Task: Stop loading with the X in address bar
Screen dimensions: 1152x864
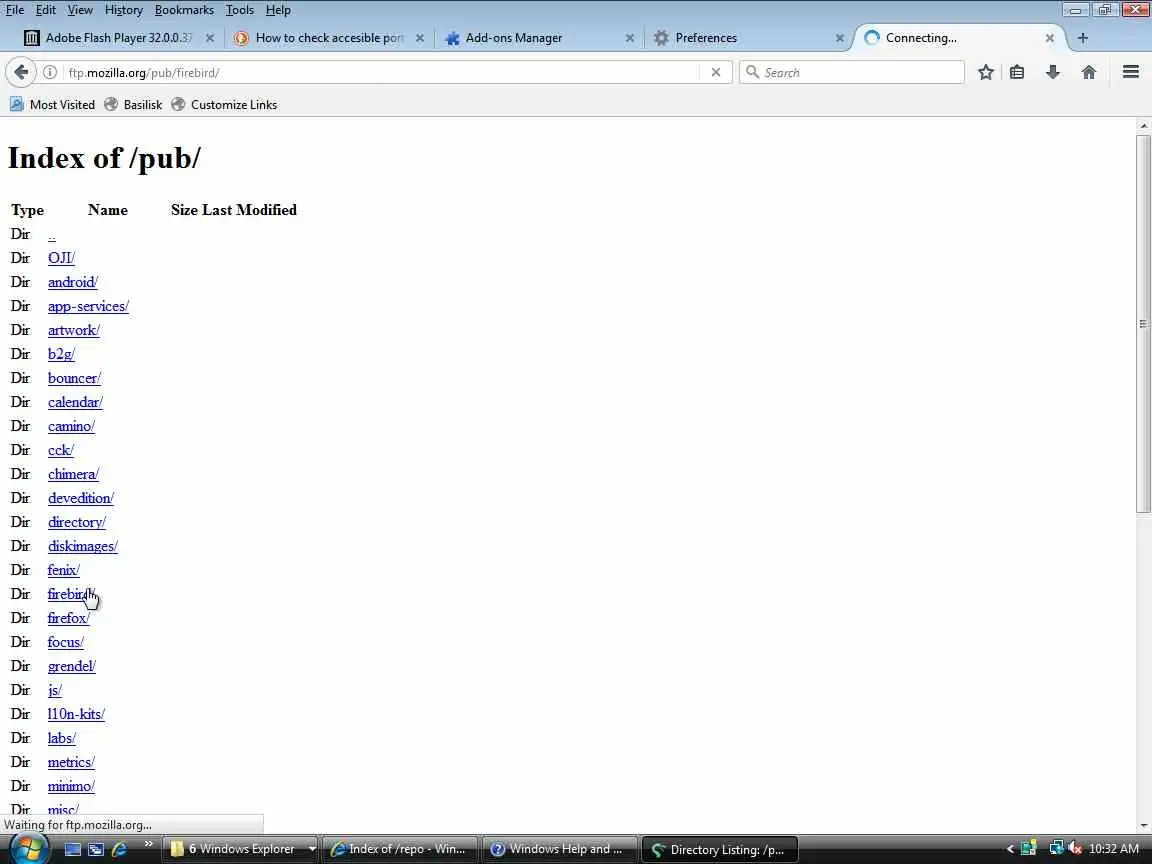Action: (716, 72)
